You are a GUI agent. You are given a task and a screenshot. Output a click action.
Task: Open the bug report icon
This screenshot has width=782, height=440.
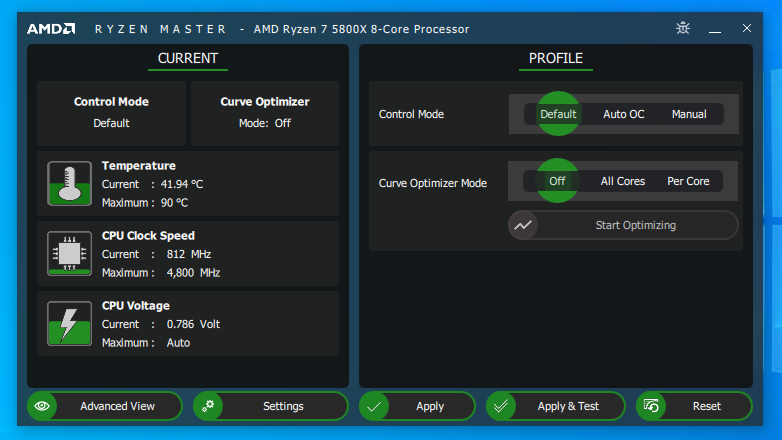[x=683, y=28]
